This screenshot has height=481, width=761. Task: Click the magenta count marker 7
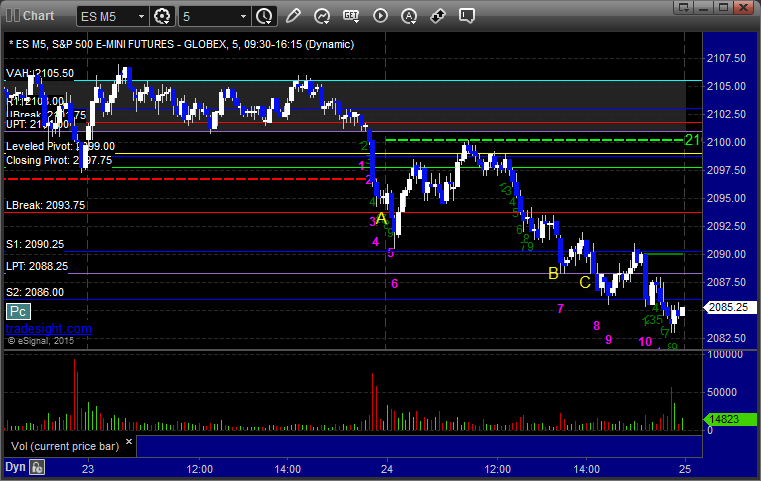(561, 309)
